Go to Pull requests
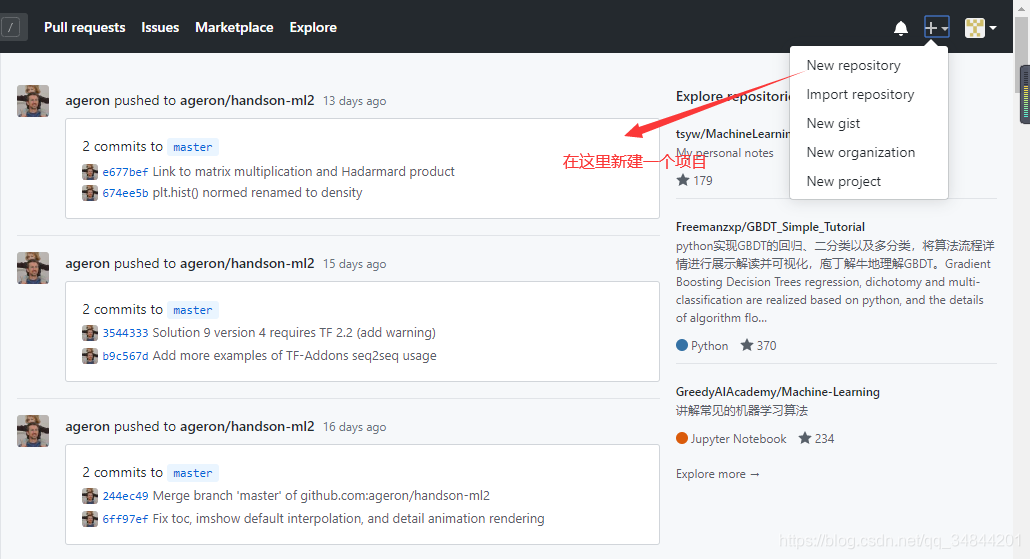1030x559 pixels. [84, 28]
